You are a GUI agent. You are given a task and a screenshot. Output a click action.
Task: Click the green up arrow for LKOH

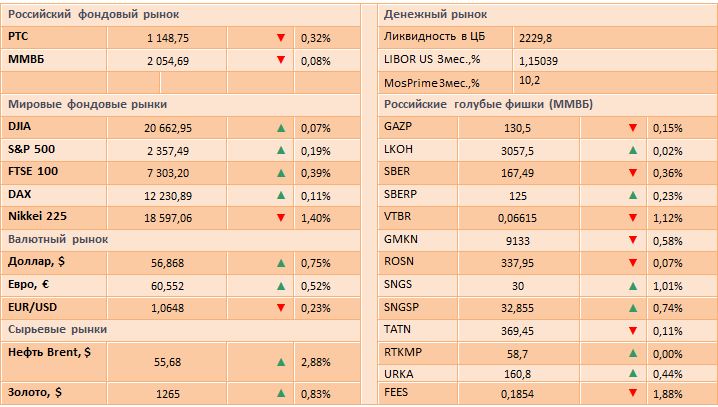pos(632,150)
